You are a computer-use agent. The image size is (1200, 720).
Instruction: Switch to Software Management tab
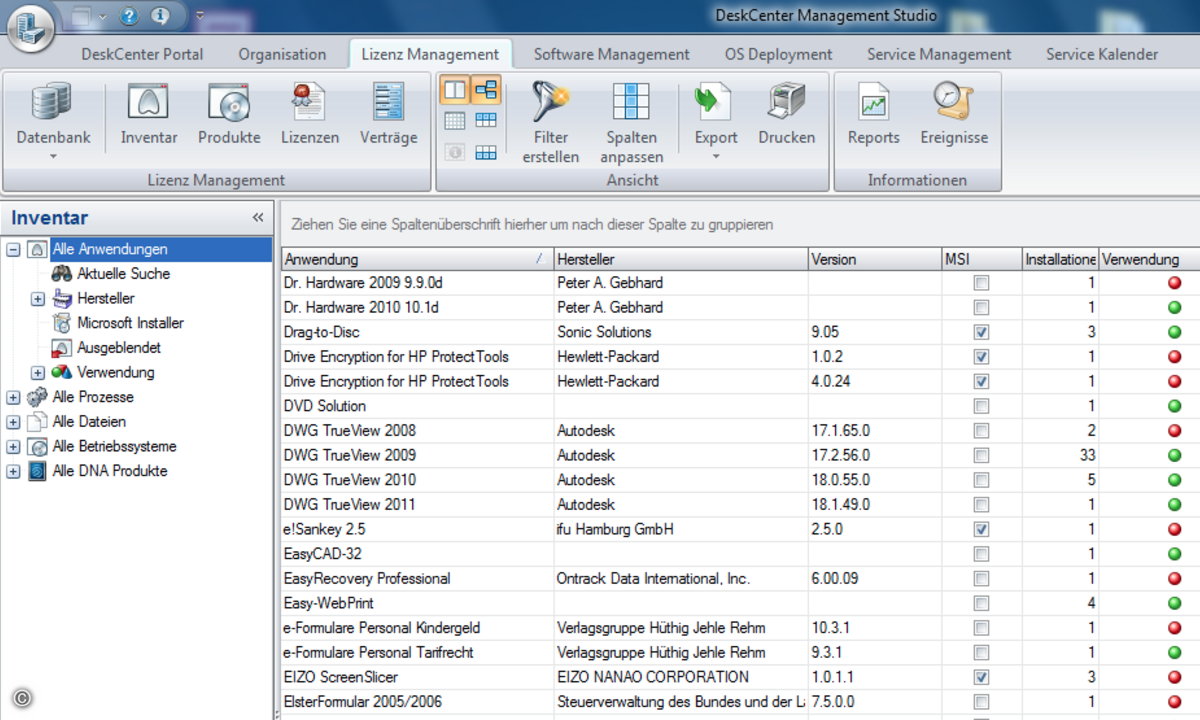(611, 54)
